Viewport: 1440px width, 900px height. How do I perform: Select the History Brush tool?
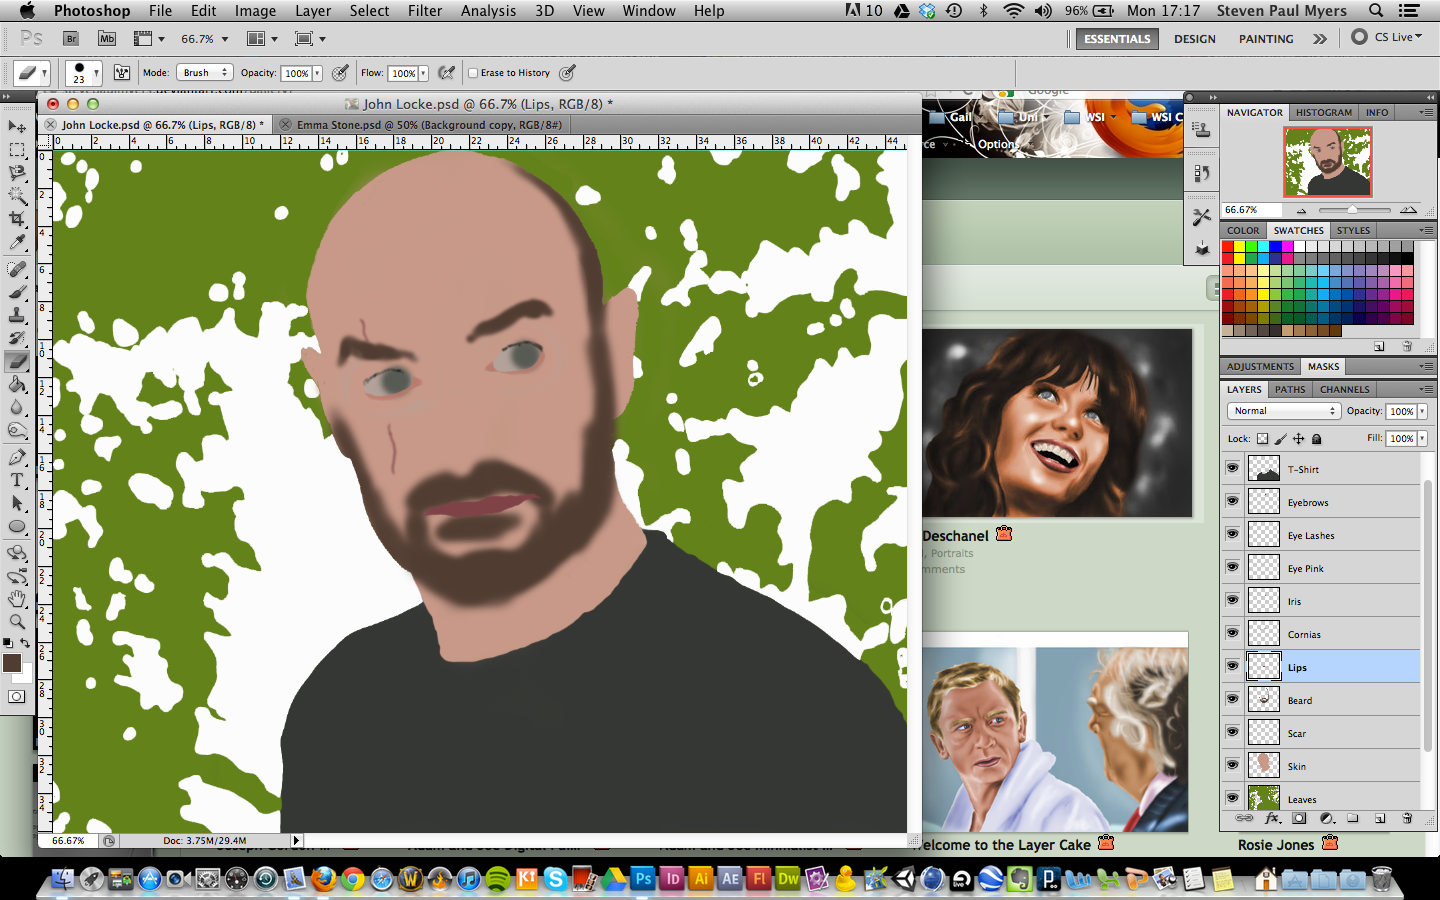coord(17,339)
